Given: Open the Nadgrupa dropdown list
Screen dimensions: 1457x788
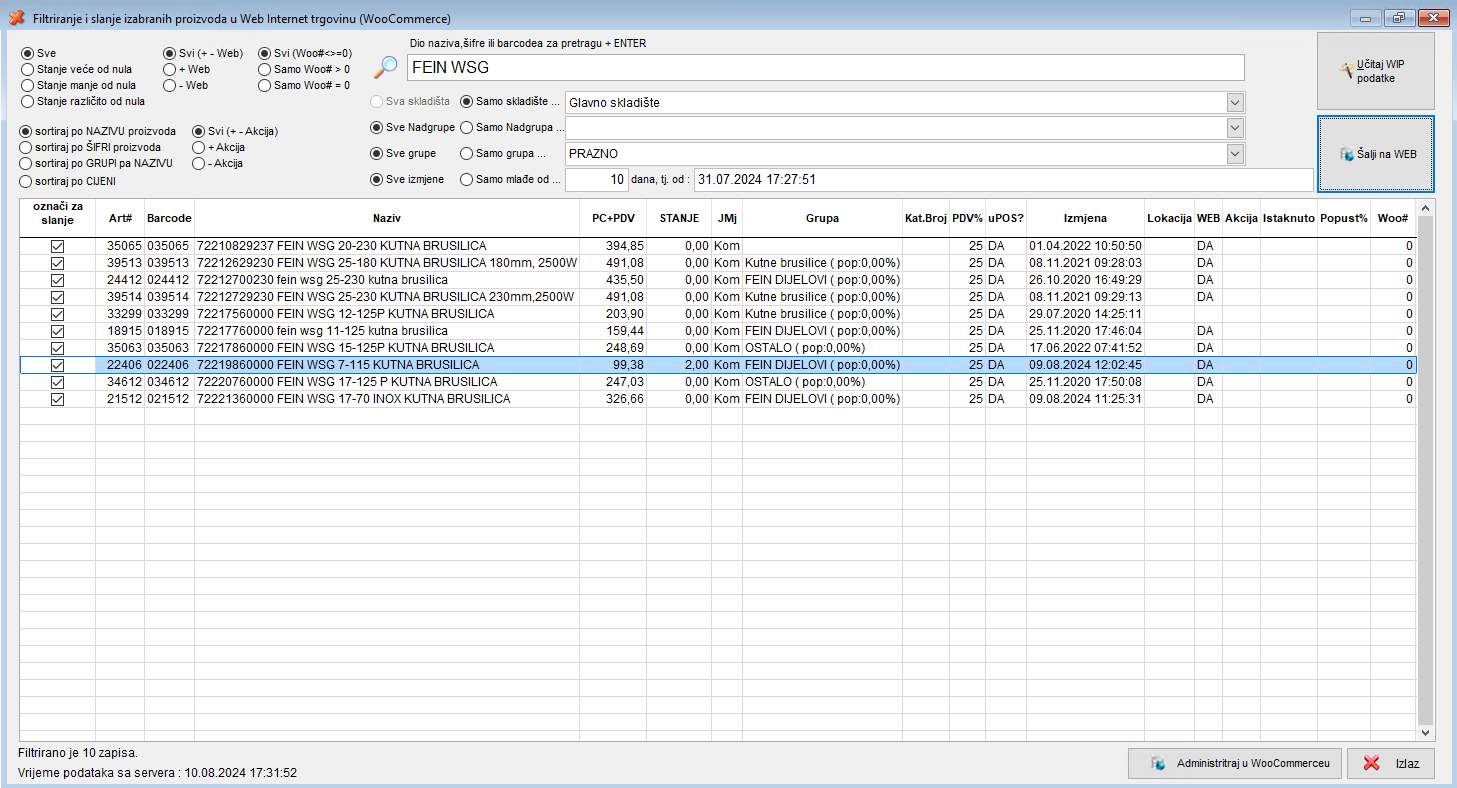Looking at the screenshot, I should coord(1235,128).
